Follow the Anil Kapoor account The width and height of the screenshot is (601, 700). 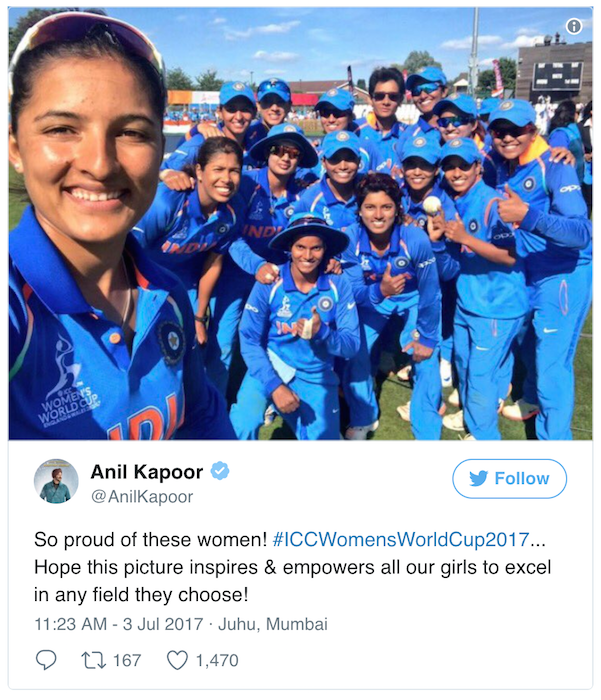tap(509, 479)
